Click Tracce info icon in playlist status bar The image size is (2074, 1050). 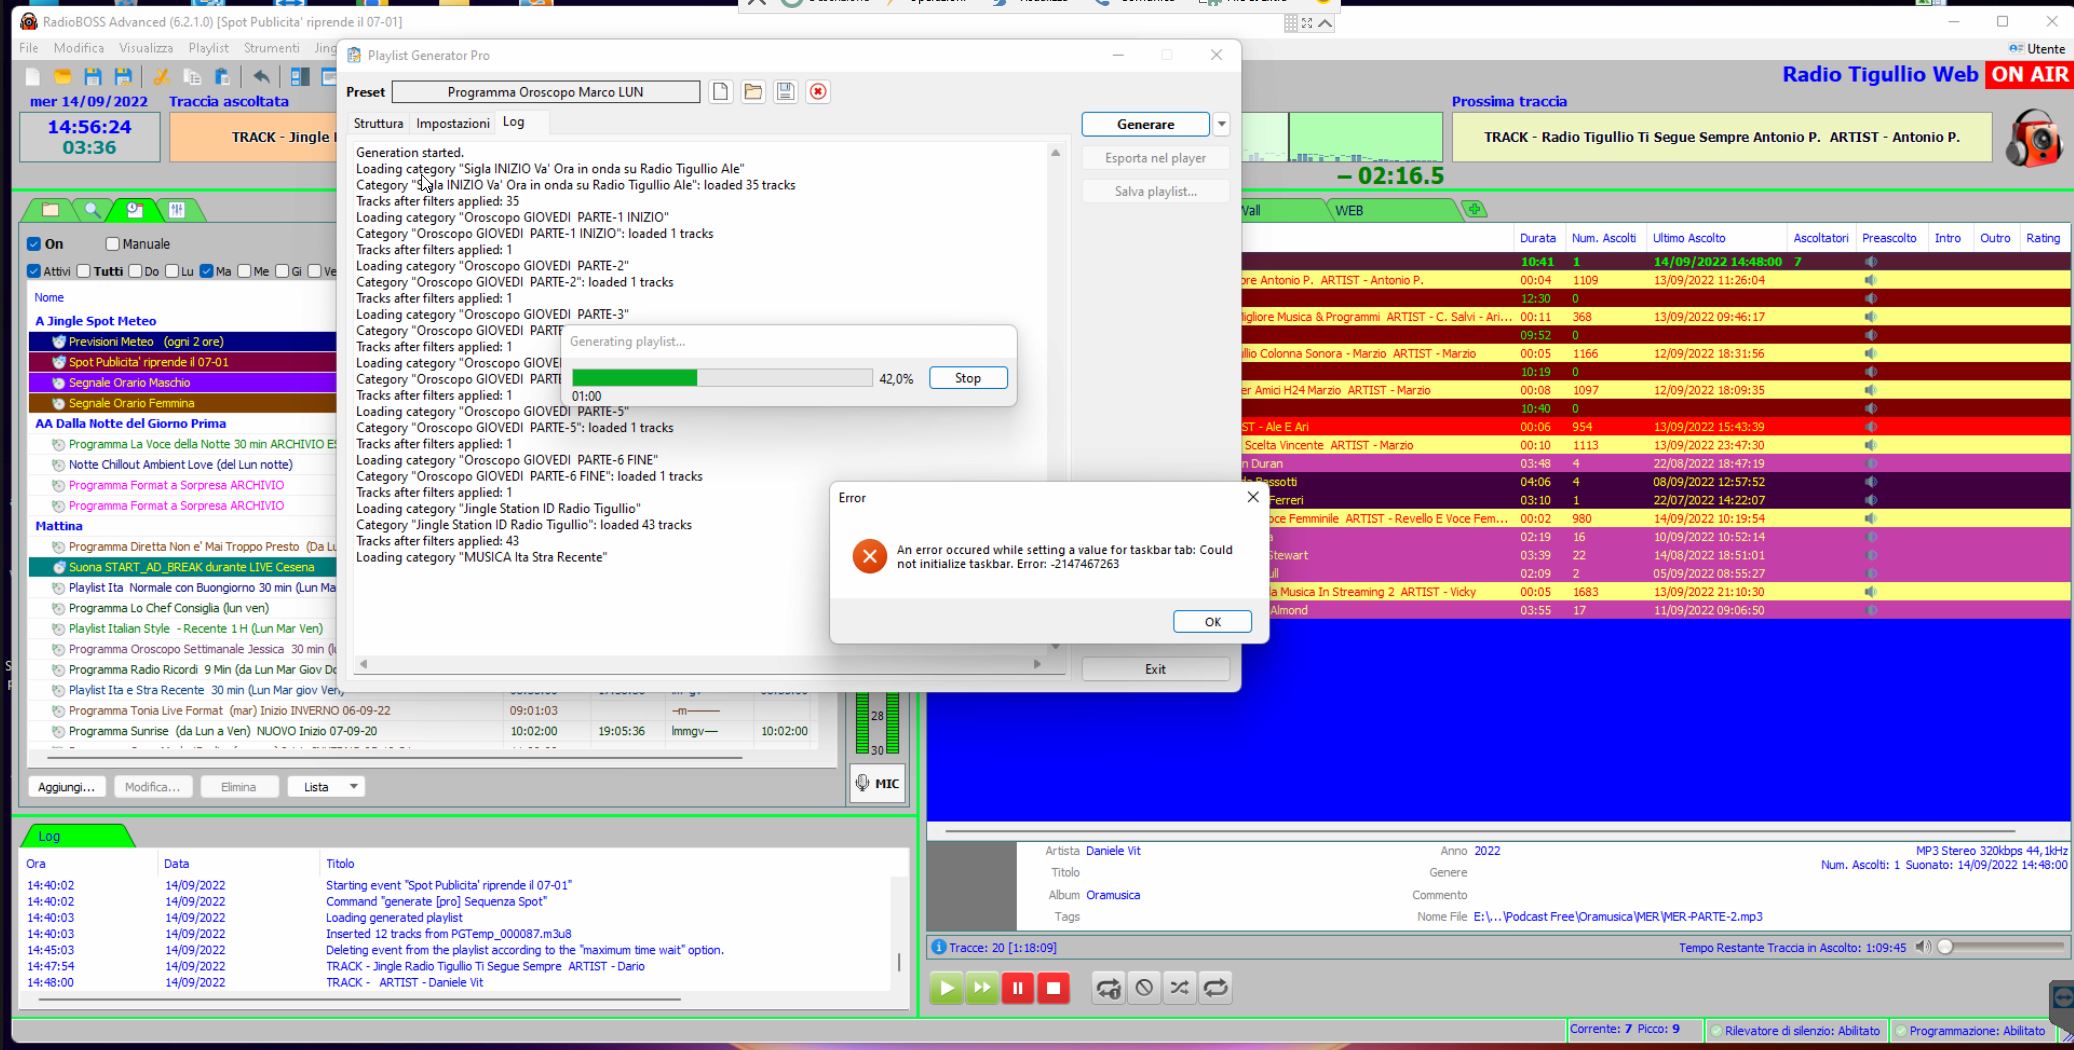pyautogui.click(x=938, y=947)
